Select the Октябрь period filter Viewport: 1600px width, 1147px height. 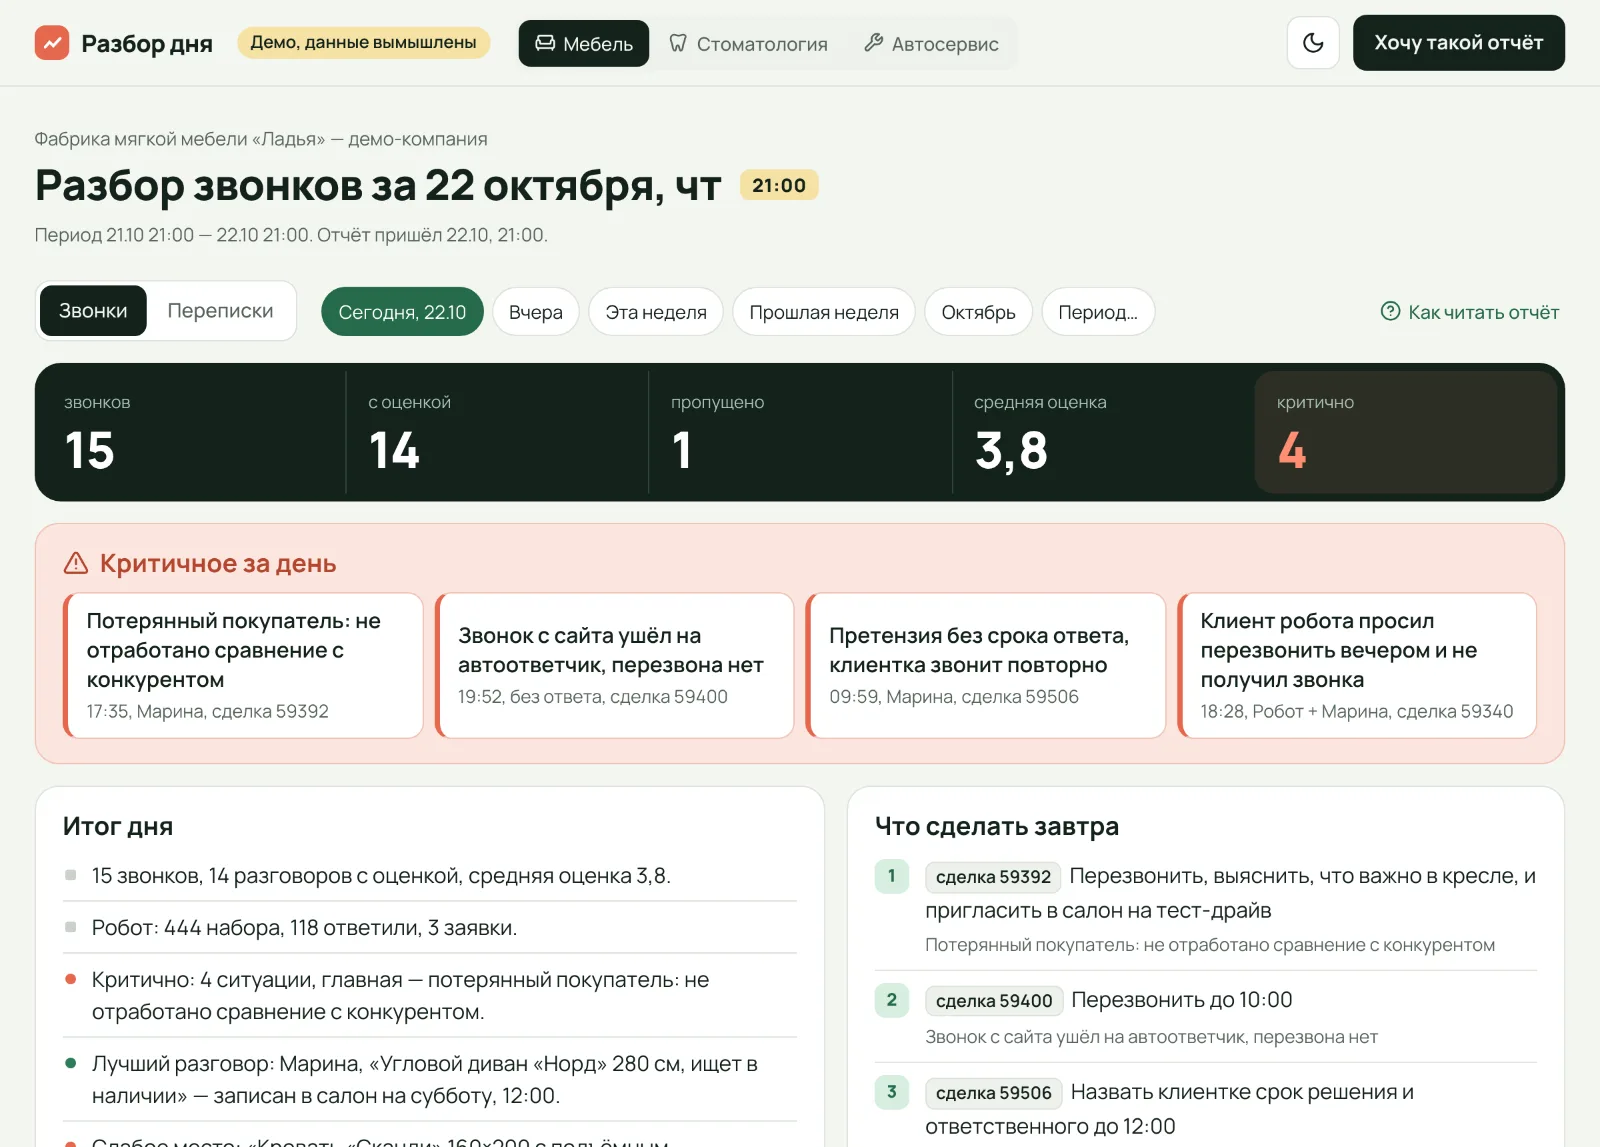coord(978,312)
